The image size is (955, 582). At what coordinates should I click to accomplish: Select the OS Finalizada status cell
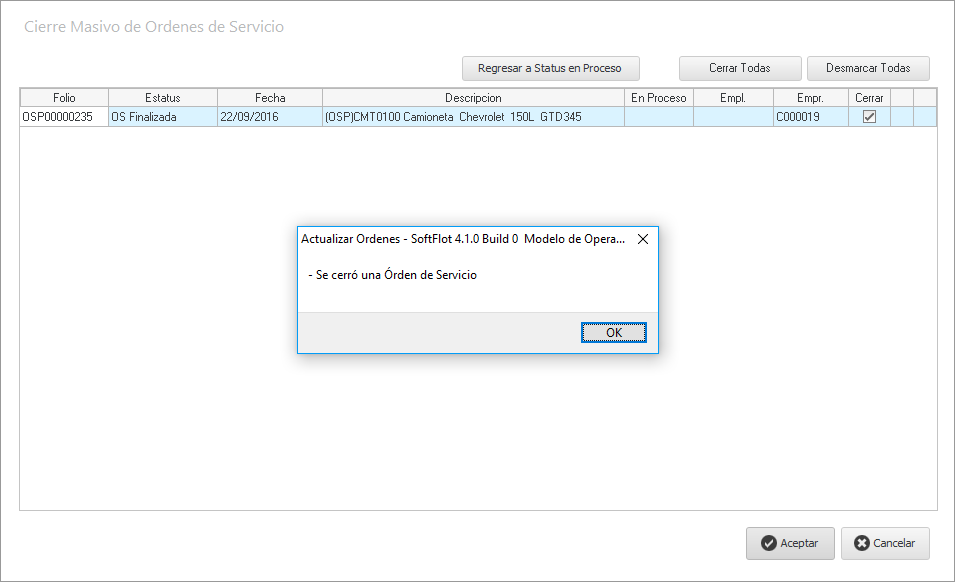point(162,117)
